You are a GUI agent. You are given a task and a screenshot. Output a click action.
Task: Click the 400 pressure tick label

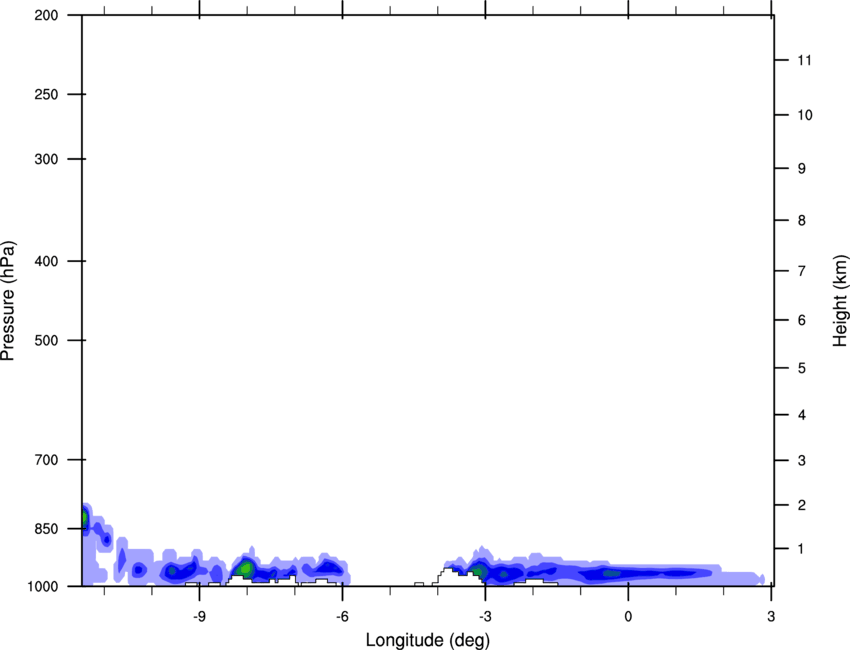click(46, 261)
